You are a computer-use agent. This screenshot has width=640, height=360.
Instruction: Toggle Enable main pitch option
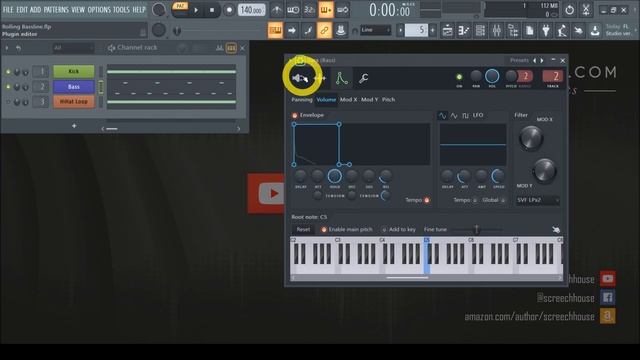[x=347, y=229]
